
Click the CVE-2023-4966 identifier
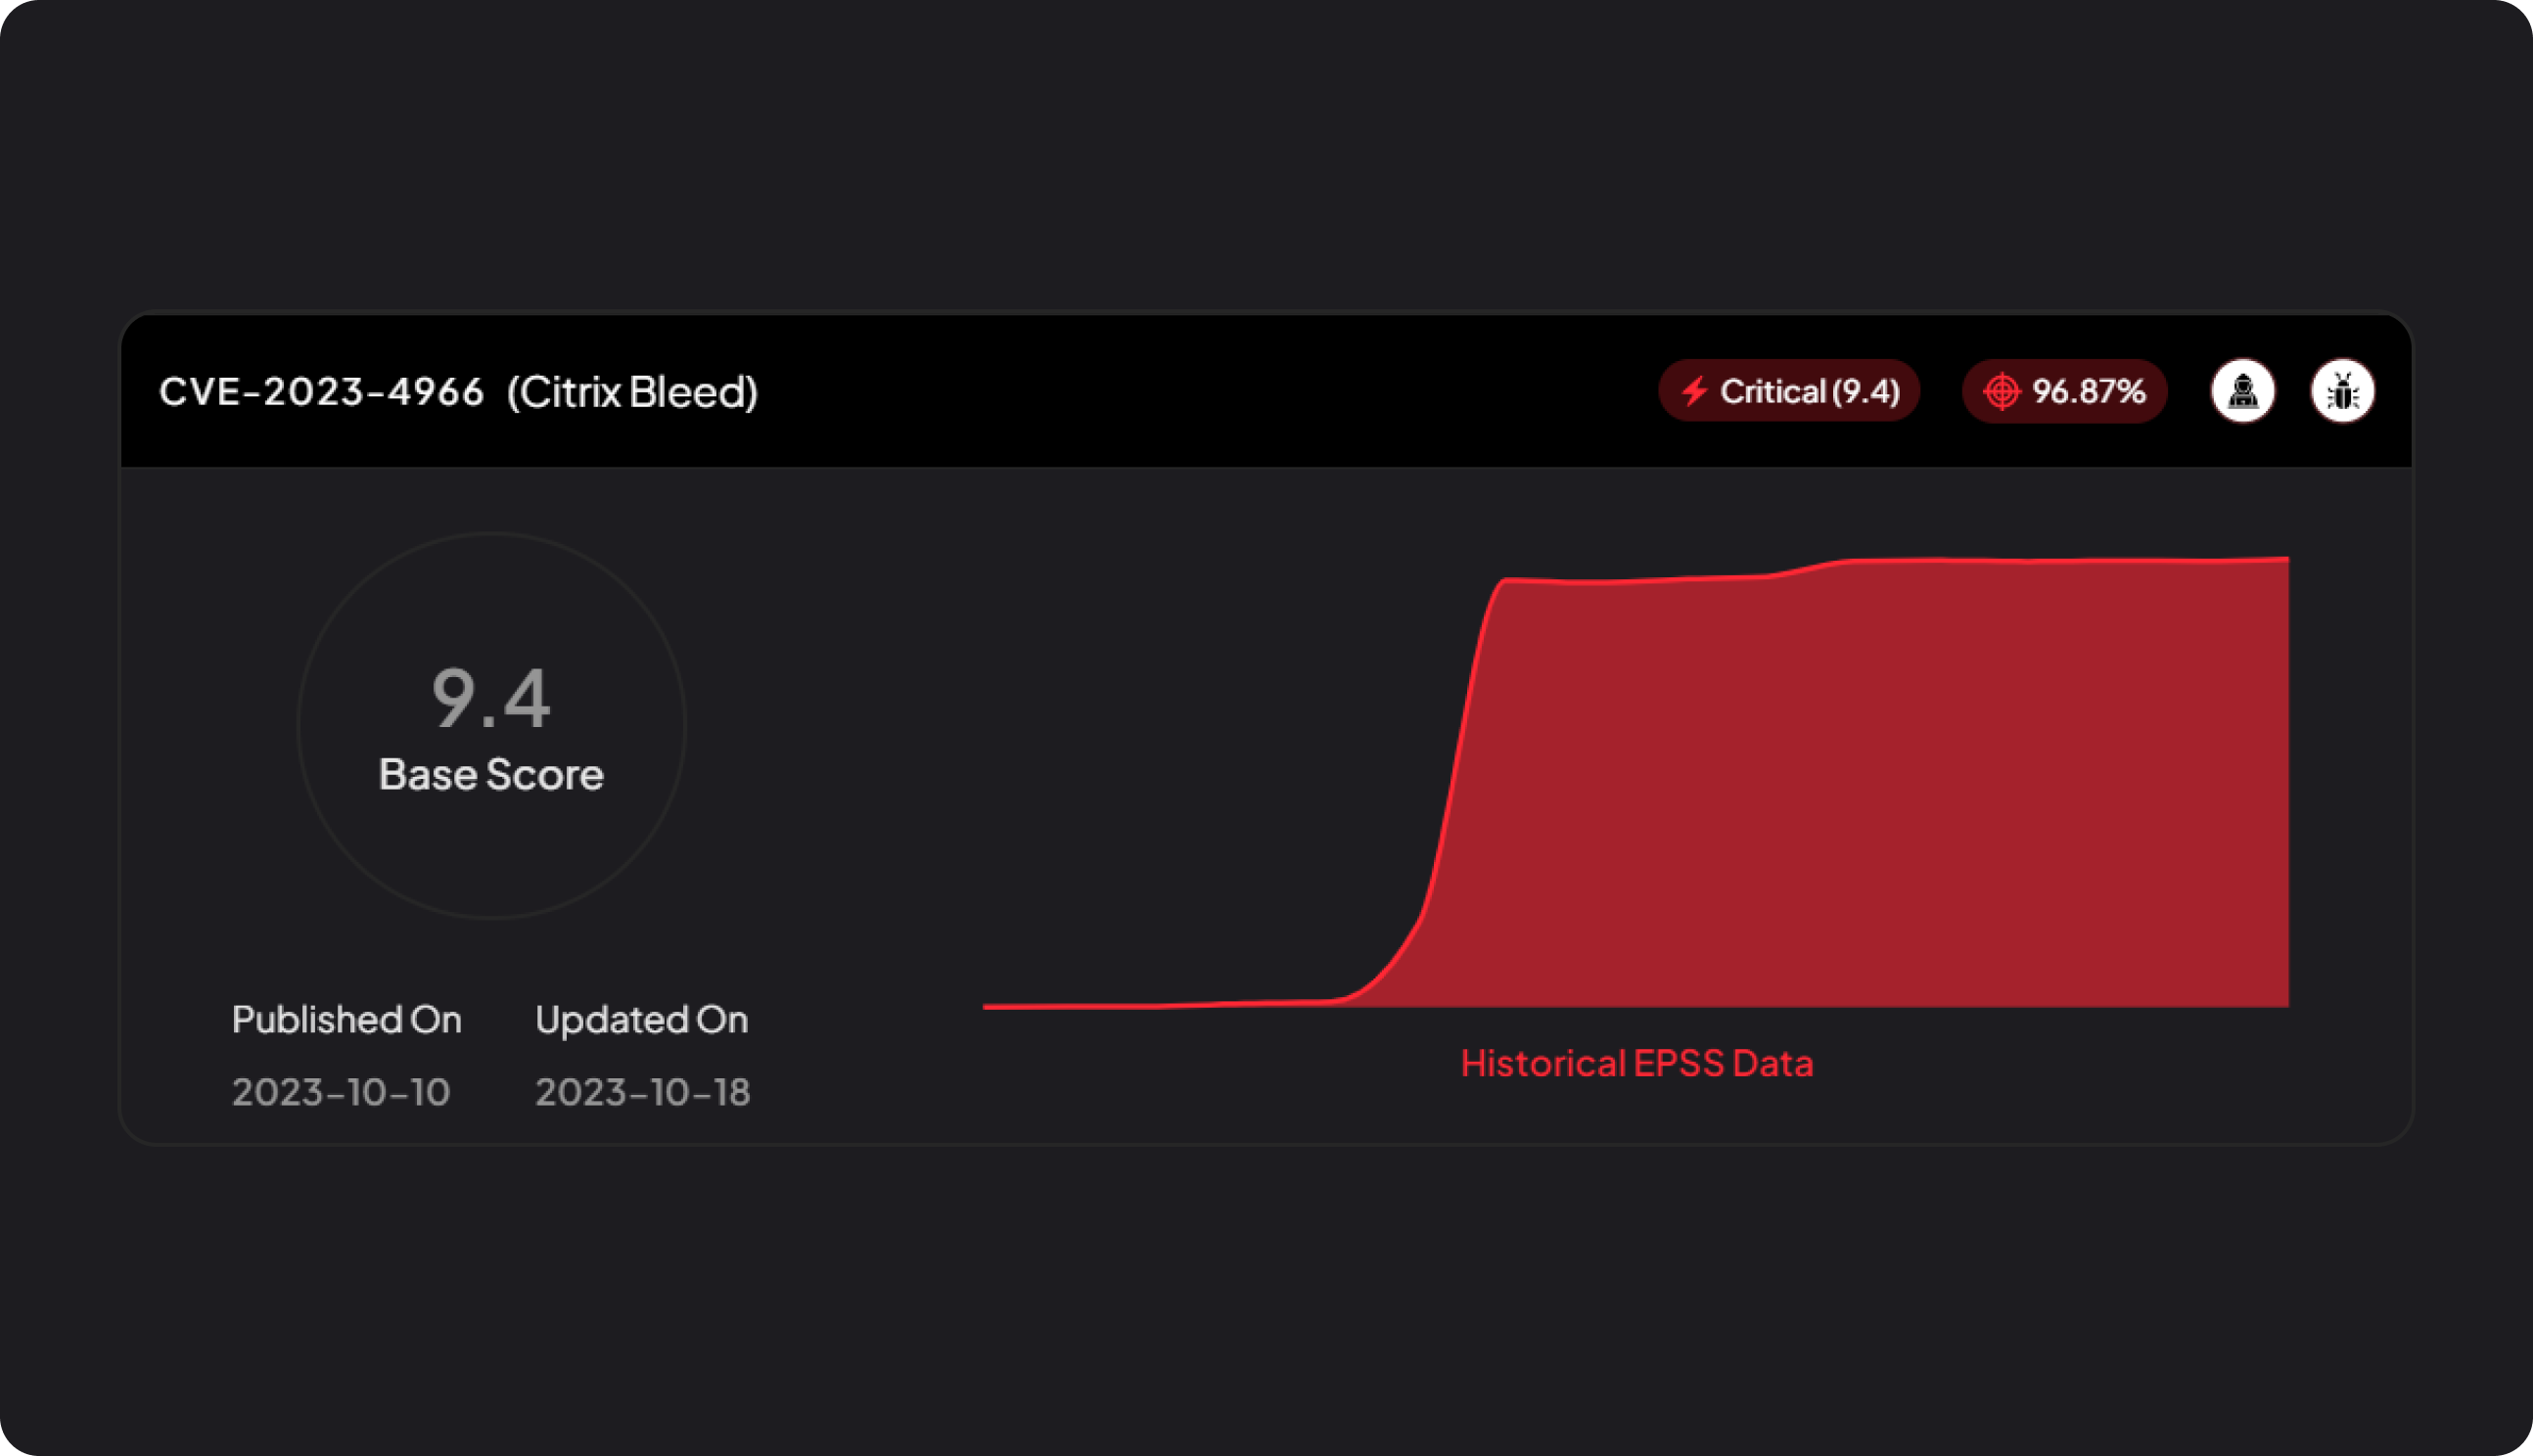(321, 391)
